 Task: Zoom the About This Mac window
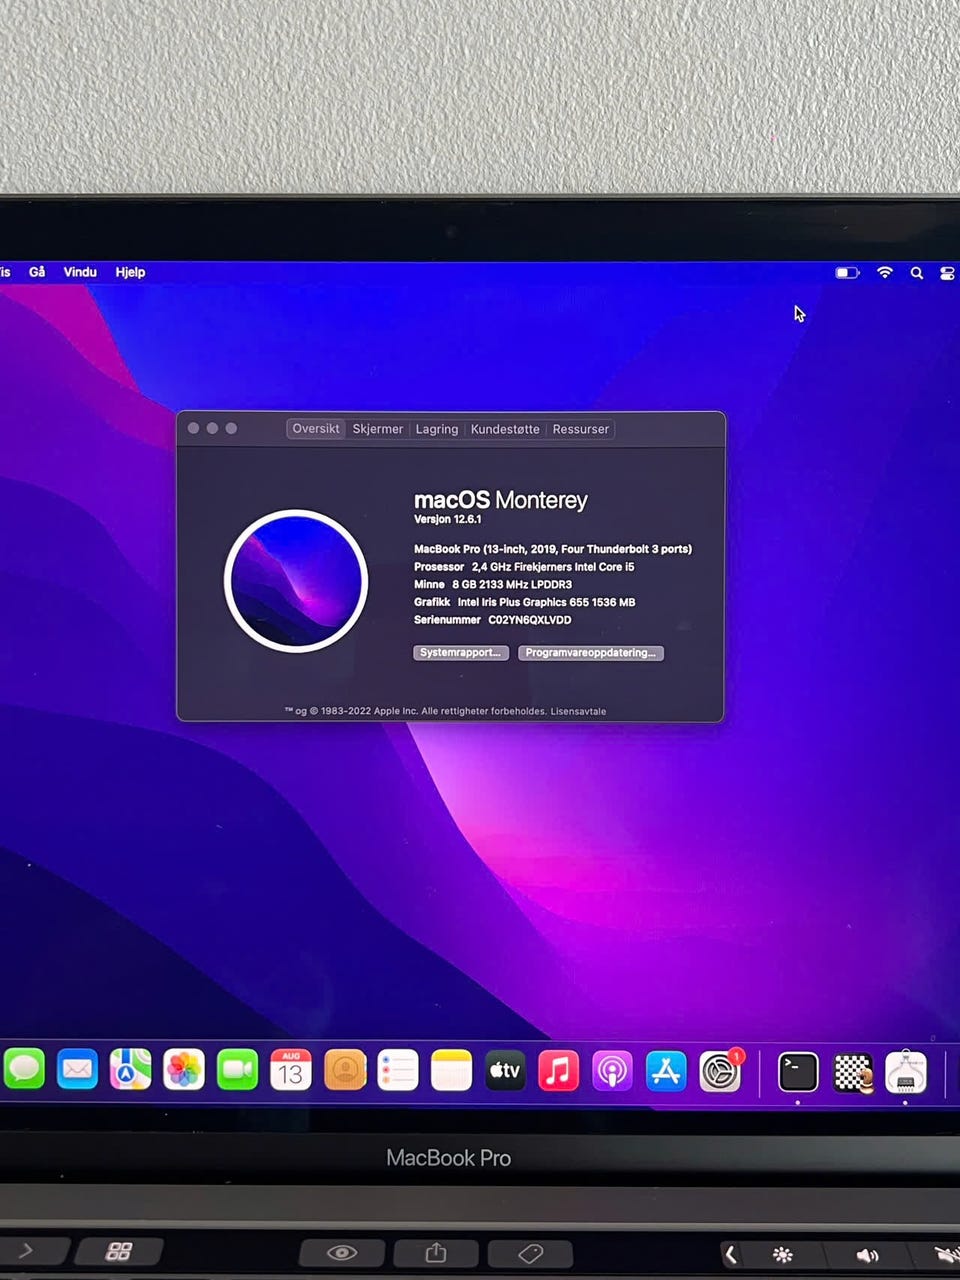coord(231,428)
